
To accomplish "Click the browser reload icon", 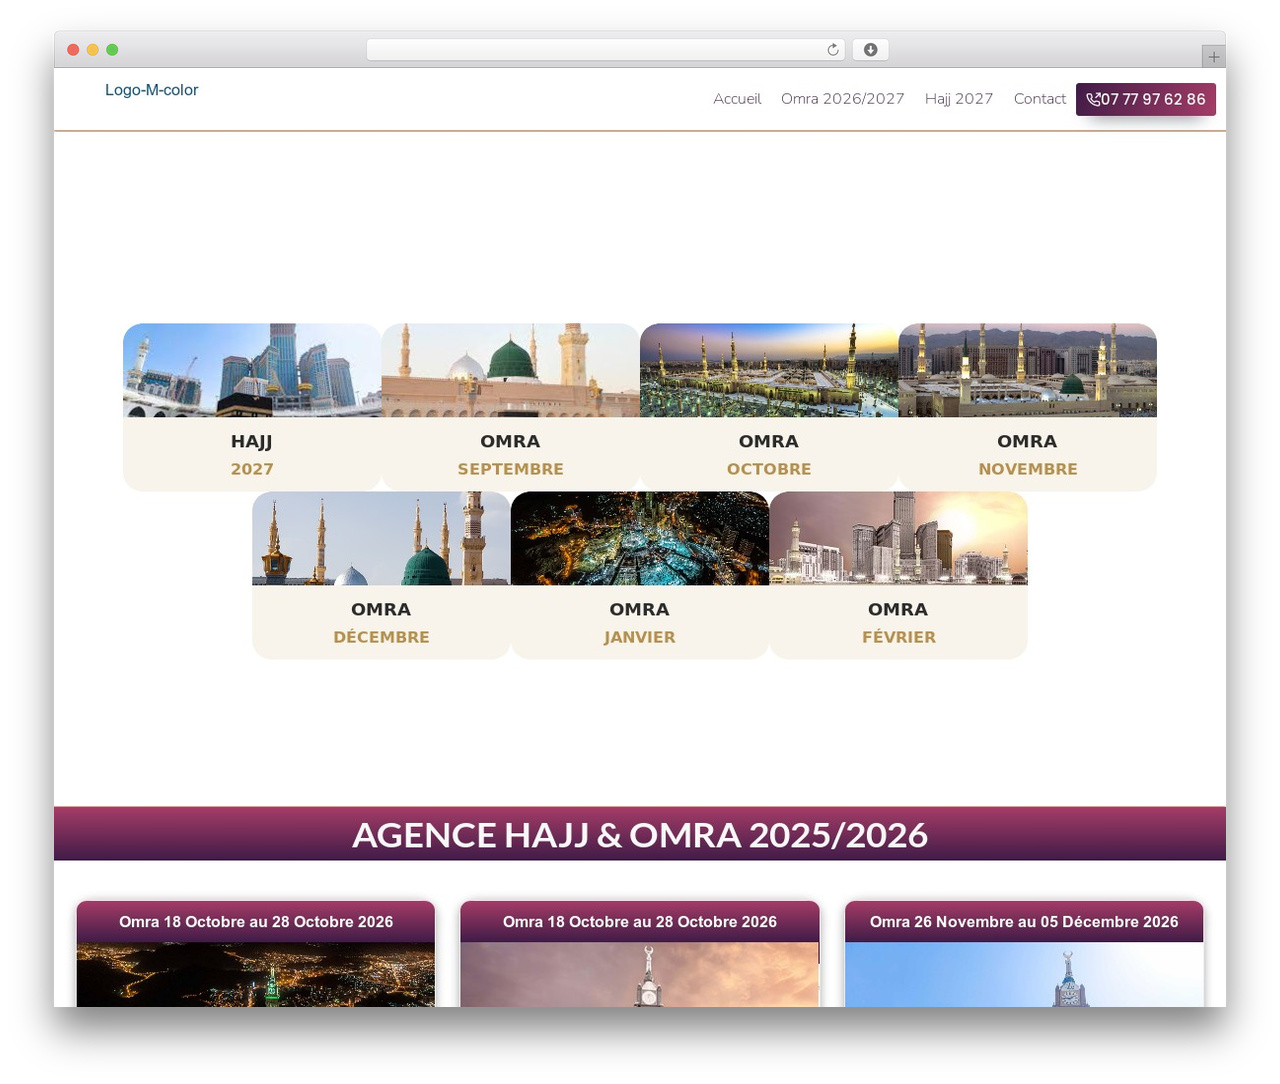I will (x=832, y=50).
